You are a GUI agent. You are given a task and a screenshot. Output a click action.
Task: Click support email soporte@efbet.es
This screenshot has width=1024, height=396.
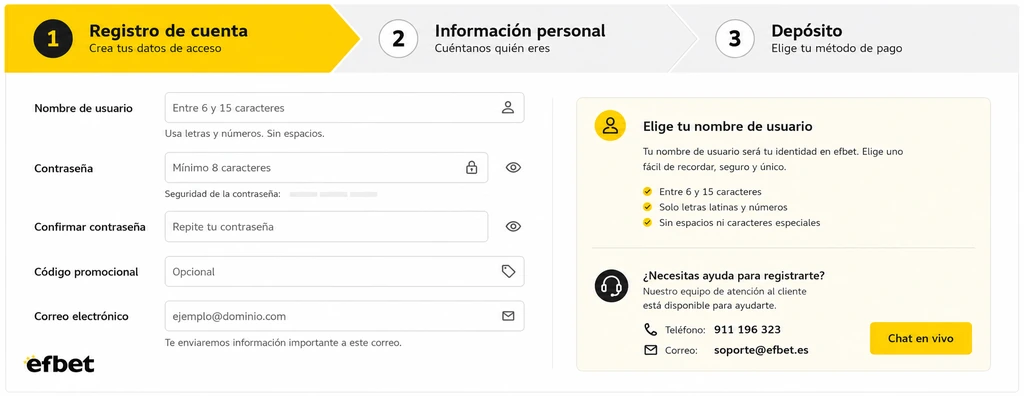click(x=761, y=350)
